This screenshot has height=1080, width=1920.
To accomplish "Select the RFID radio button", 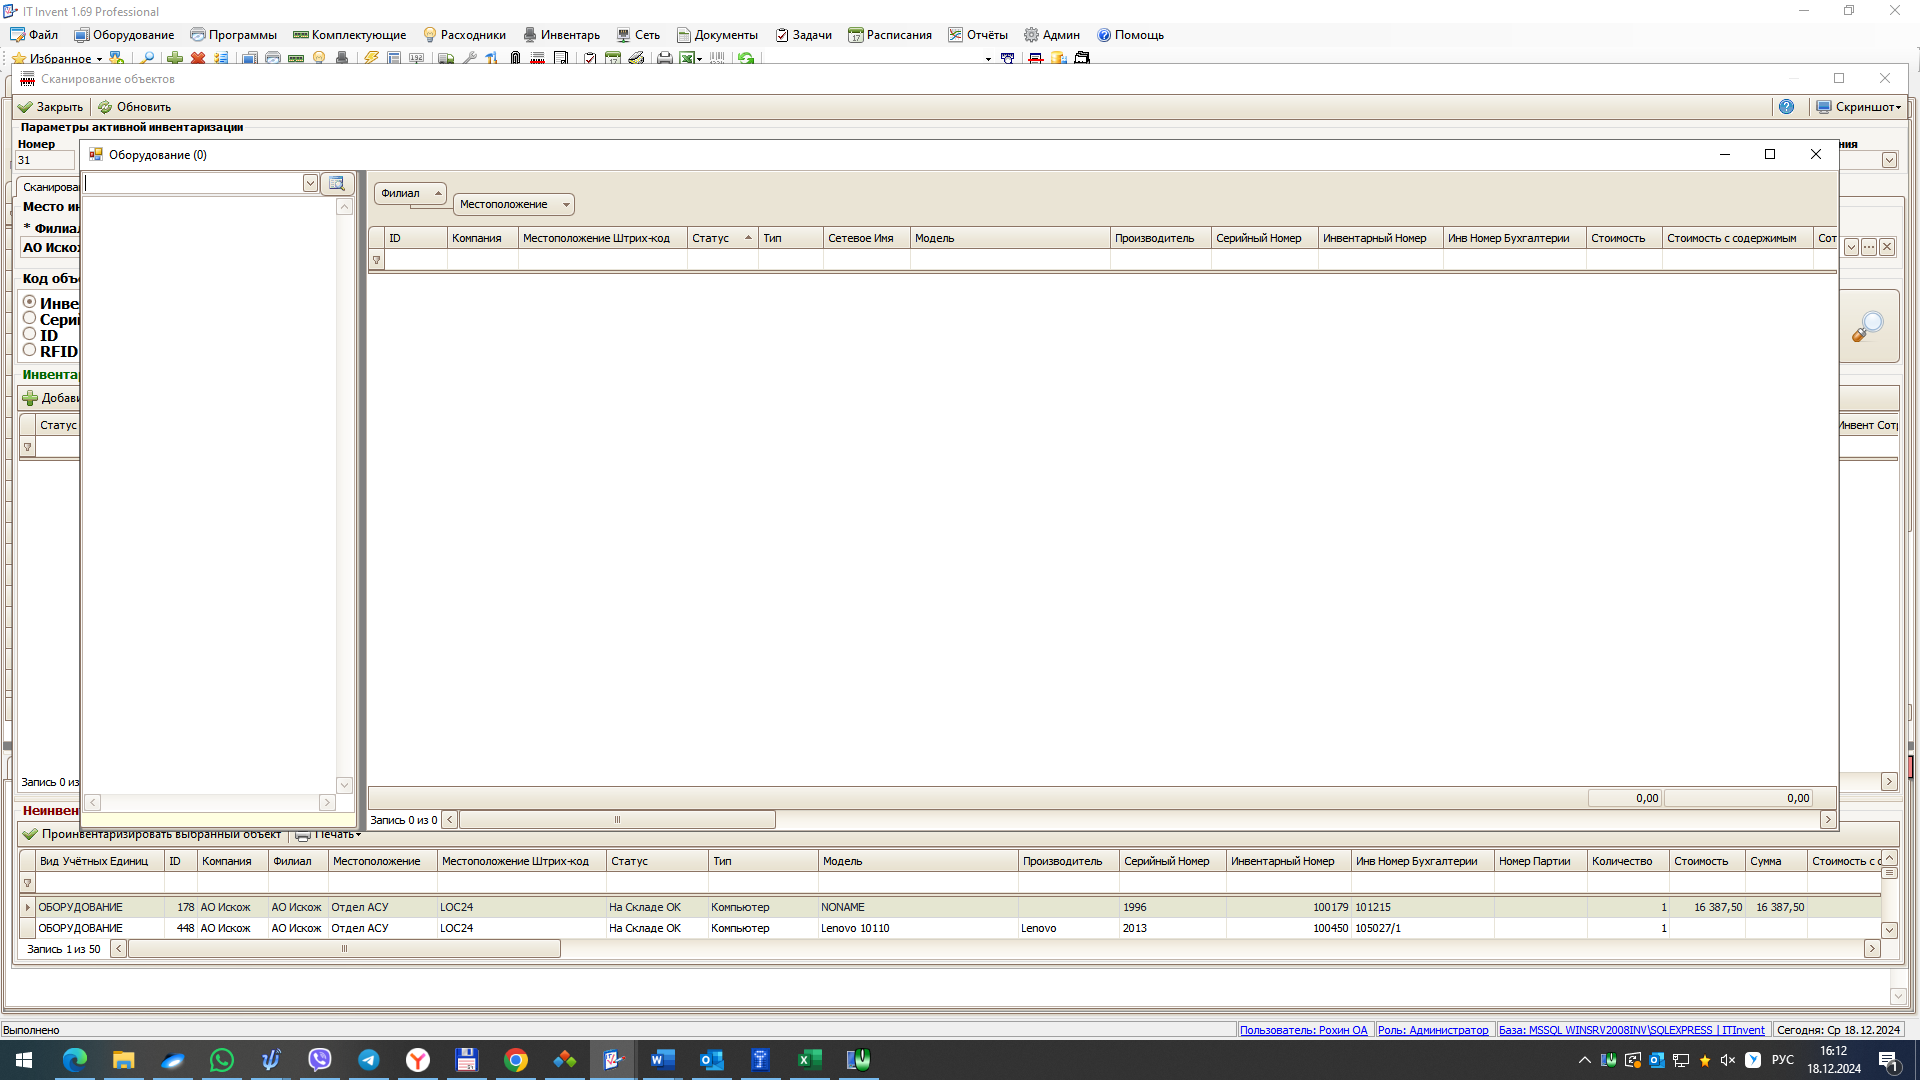I will (30, 350).
